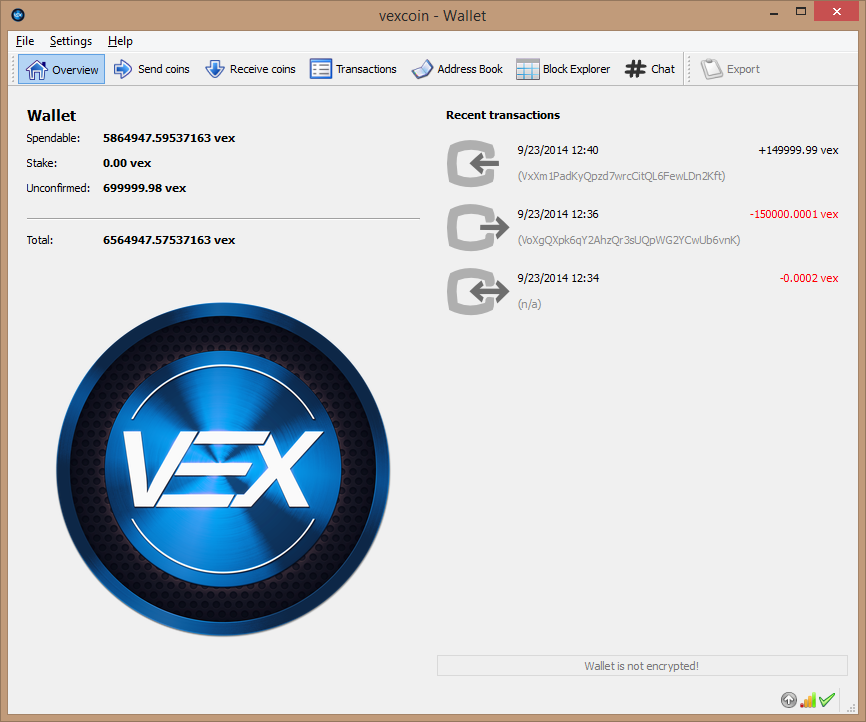The height and width of the screenshot is (722, 866).
Task: Click the vexcoin app icon in title bar
Action: click(x=18, y=15)
